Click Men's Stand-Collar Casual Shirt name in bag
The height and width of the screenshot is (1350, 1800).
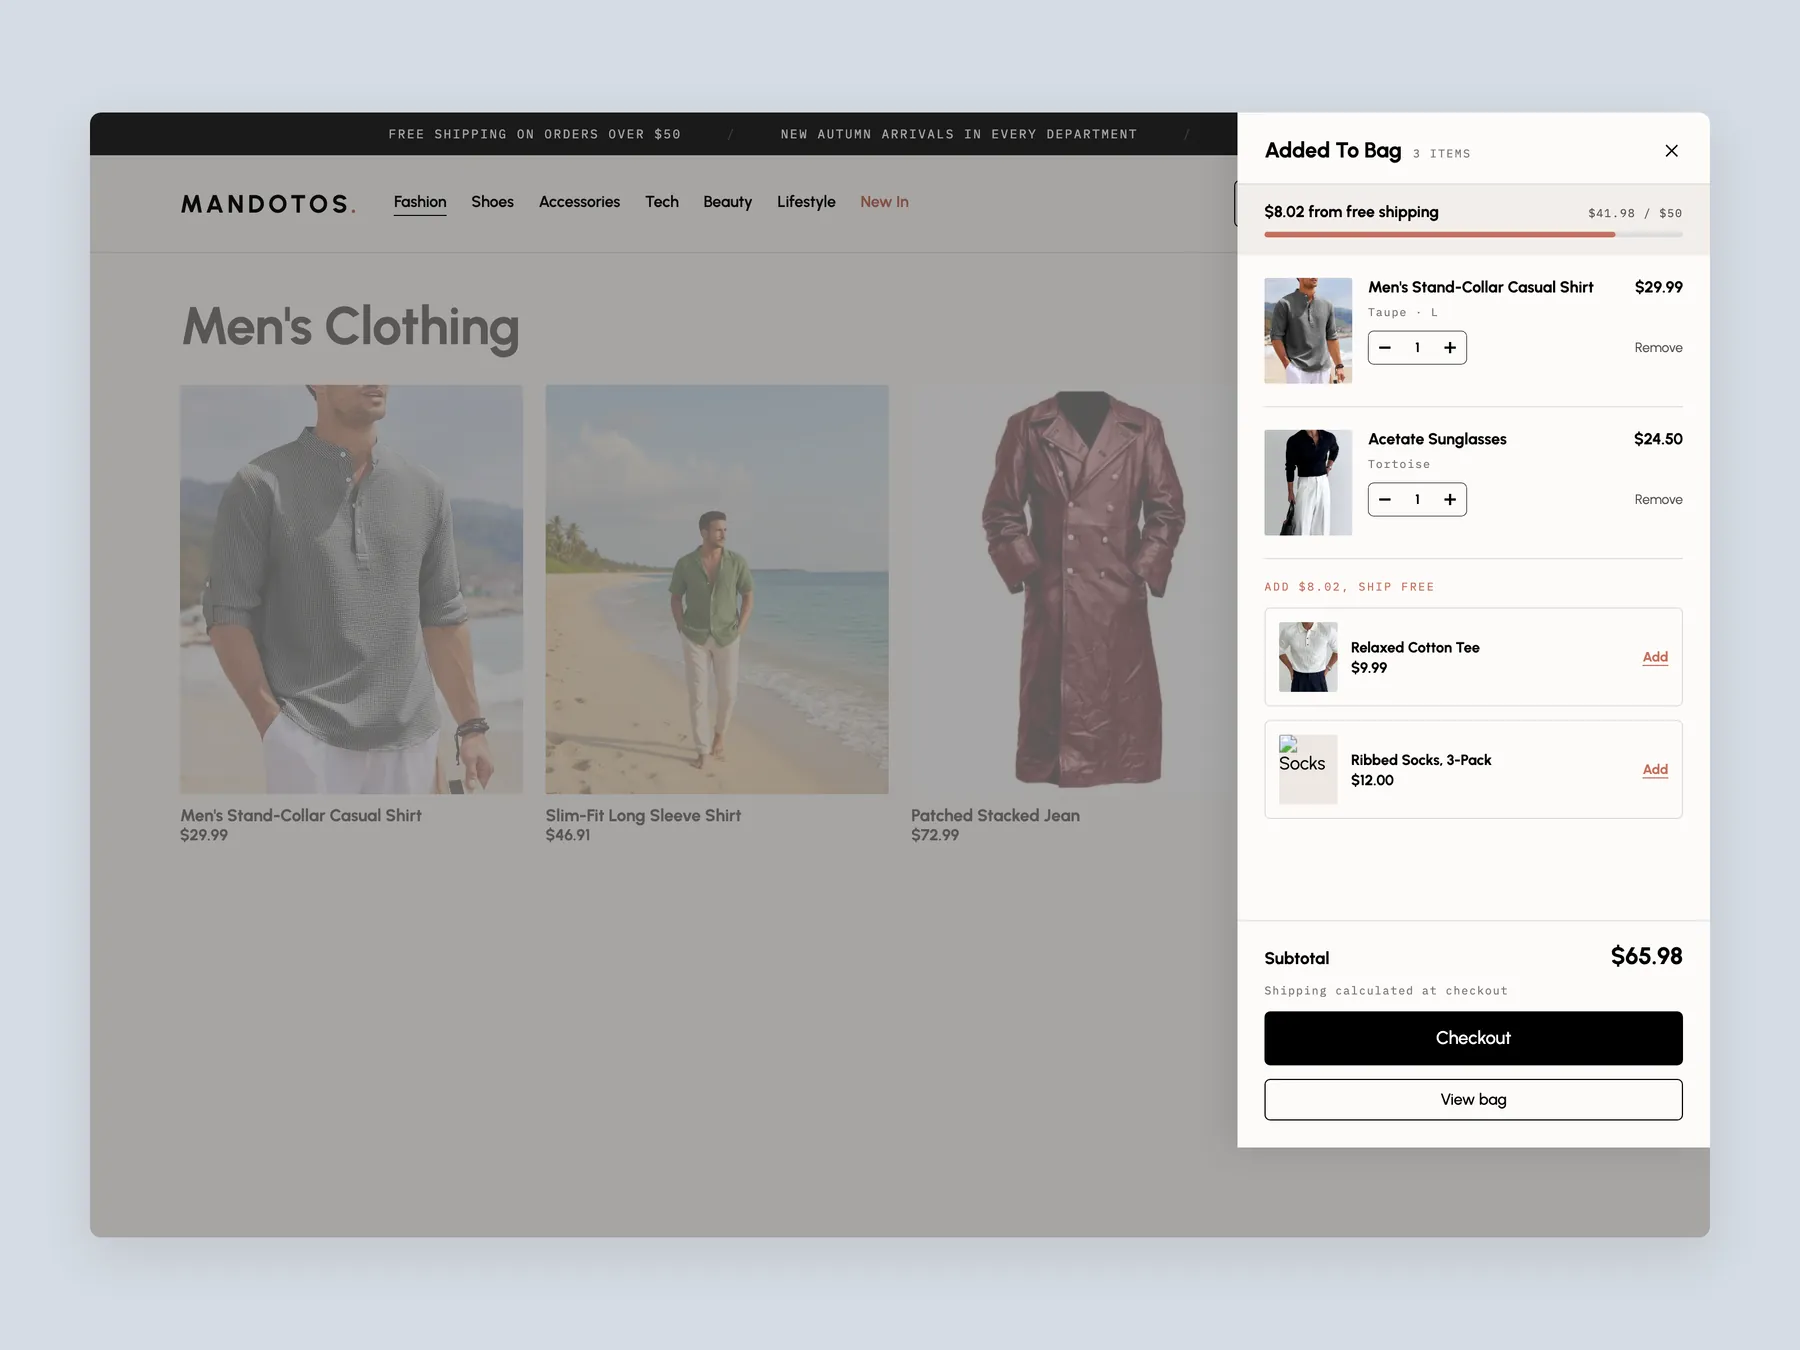(x=1480, y=287)
